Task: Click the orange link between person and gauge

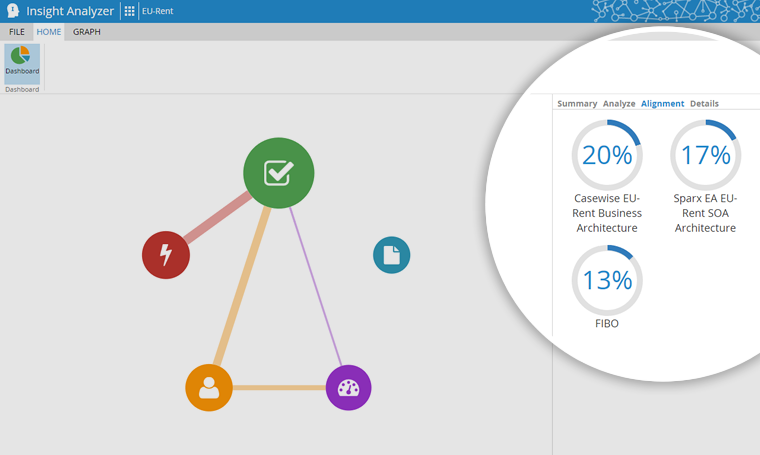Action: [279, 388]
